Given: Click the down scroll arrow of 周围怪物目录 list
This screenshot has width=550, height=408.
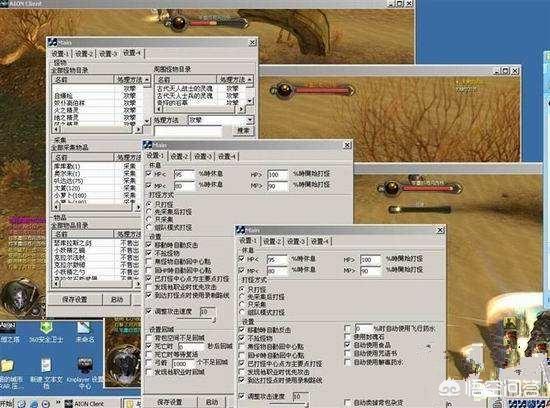Looking at the screenshot, I should pos(250,101).
